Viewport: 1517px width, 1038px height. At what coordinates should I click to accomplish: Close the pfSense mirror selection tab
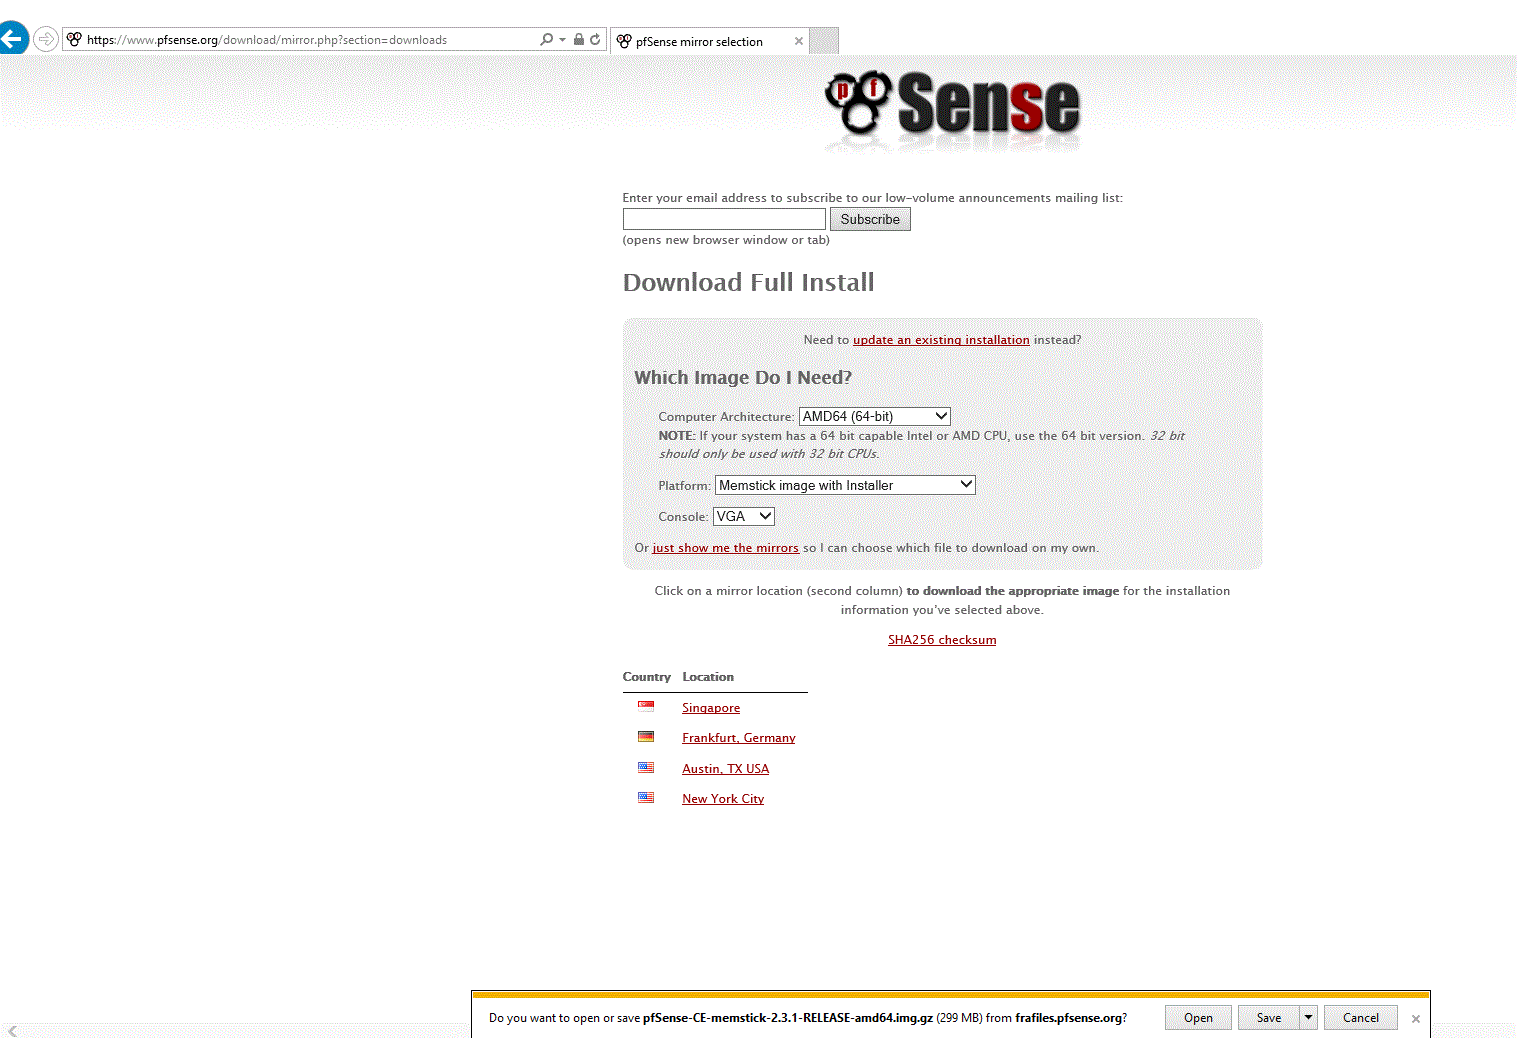[x=798, y=41]
